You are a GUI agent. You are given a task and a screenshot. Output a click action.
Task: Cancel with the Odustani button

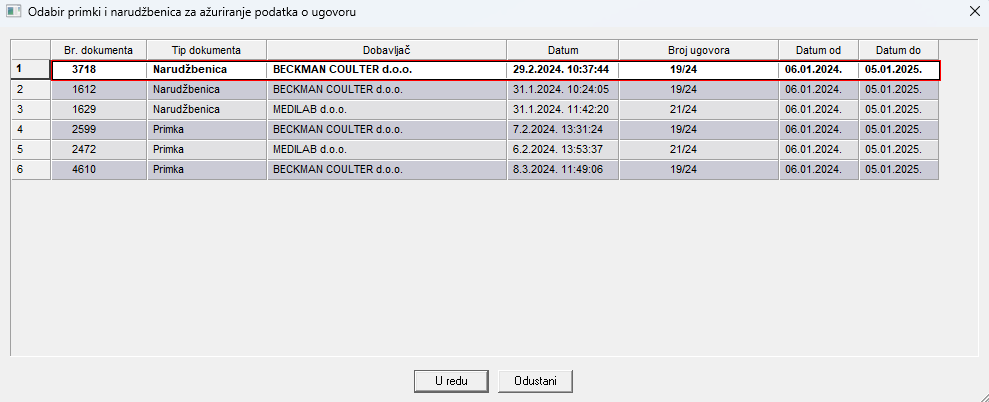(x=535, y=381)
